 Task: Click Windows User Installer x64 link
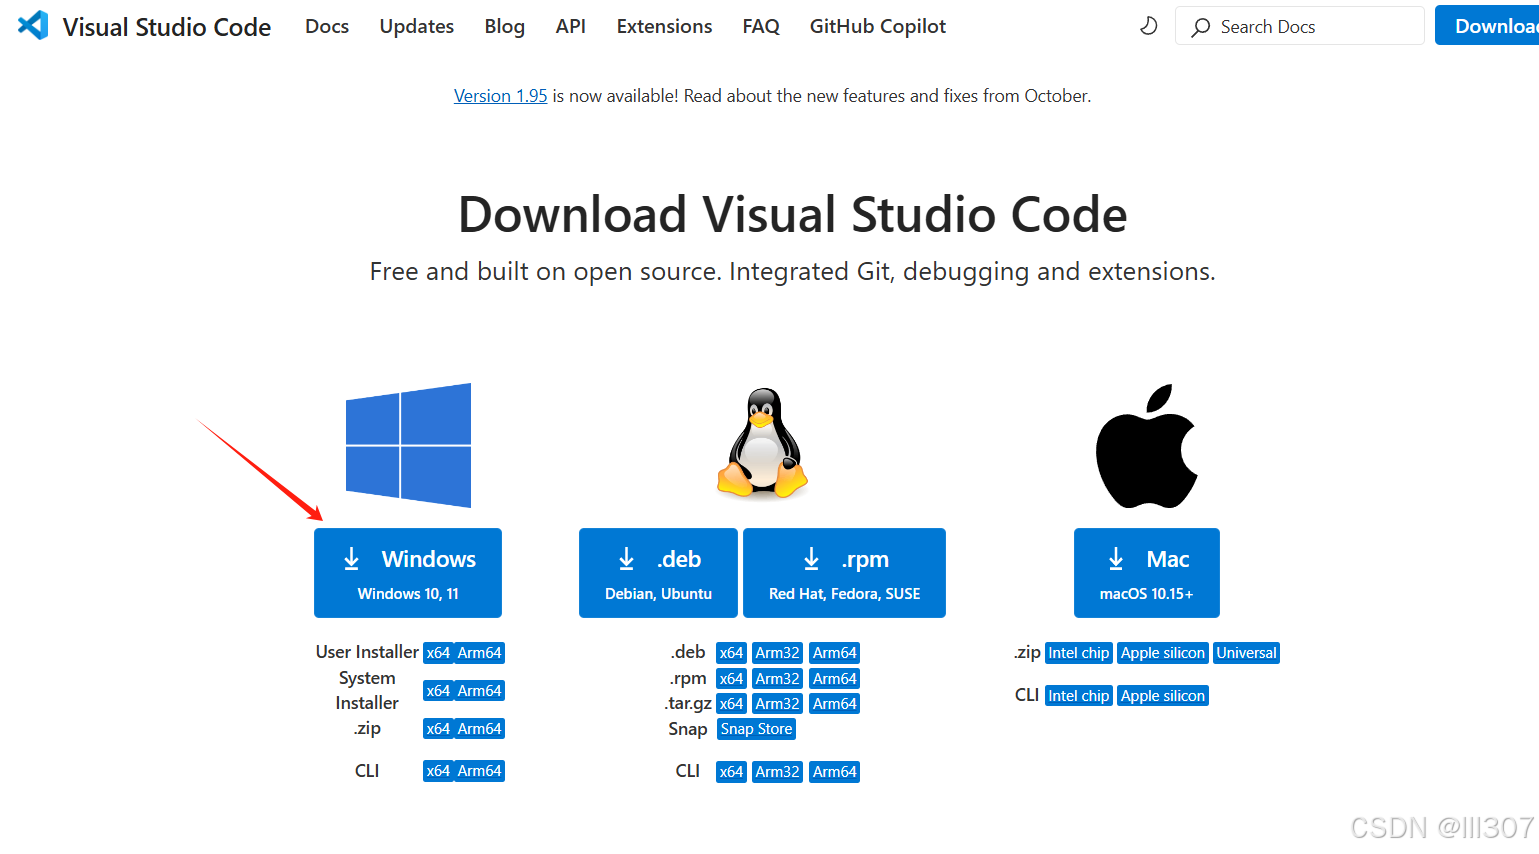click(x=438, y=653)
